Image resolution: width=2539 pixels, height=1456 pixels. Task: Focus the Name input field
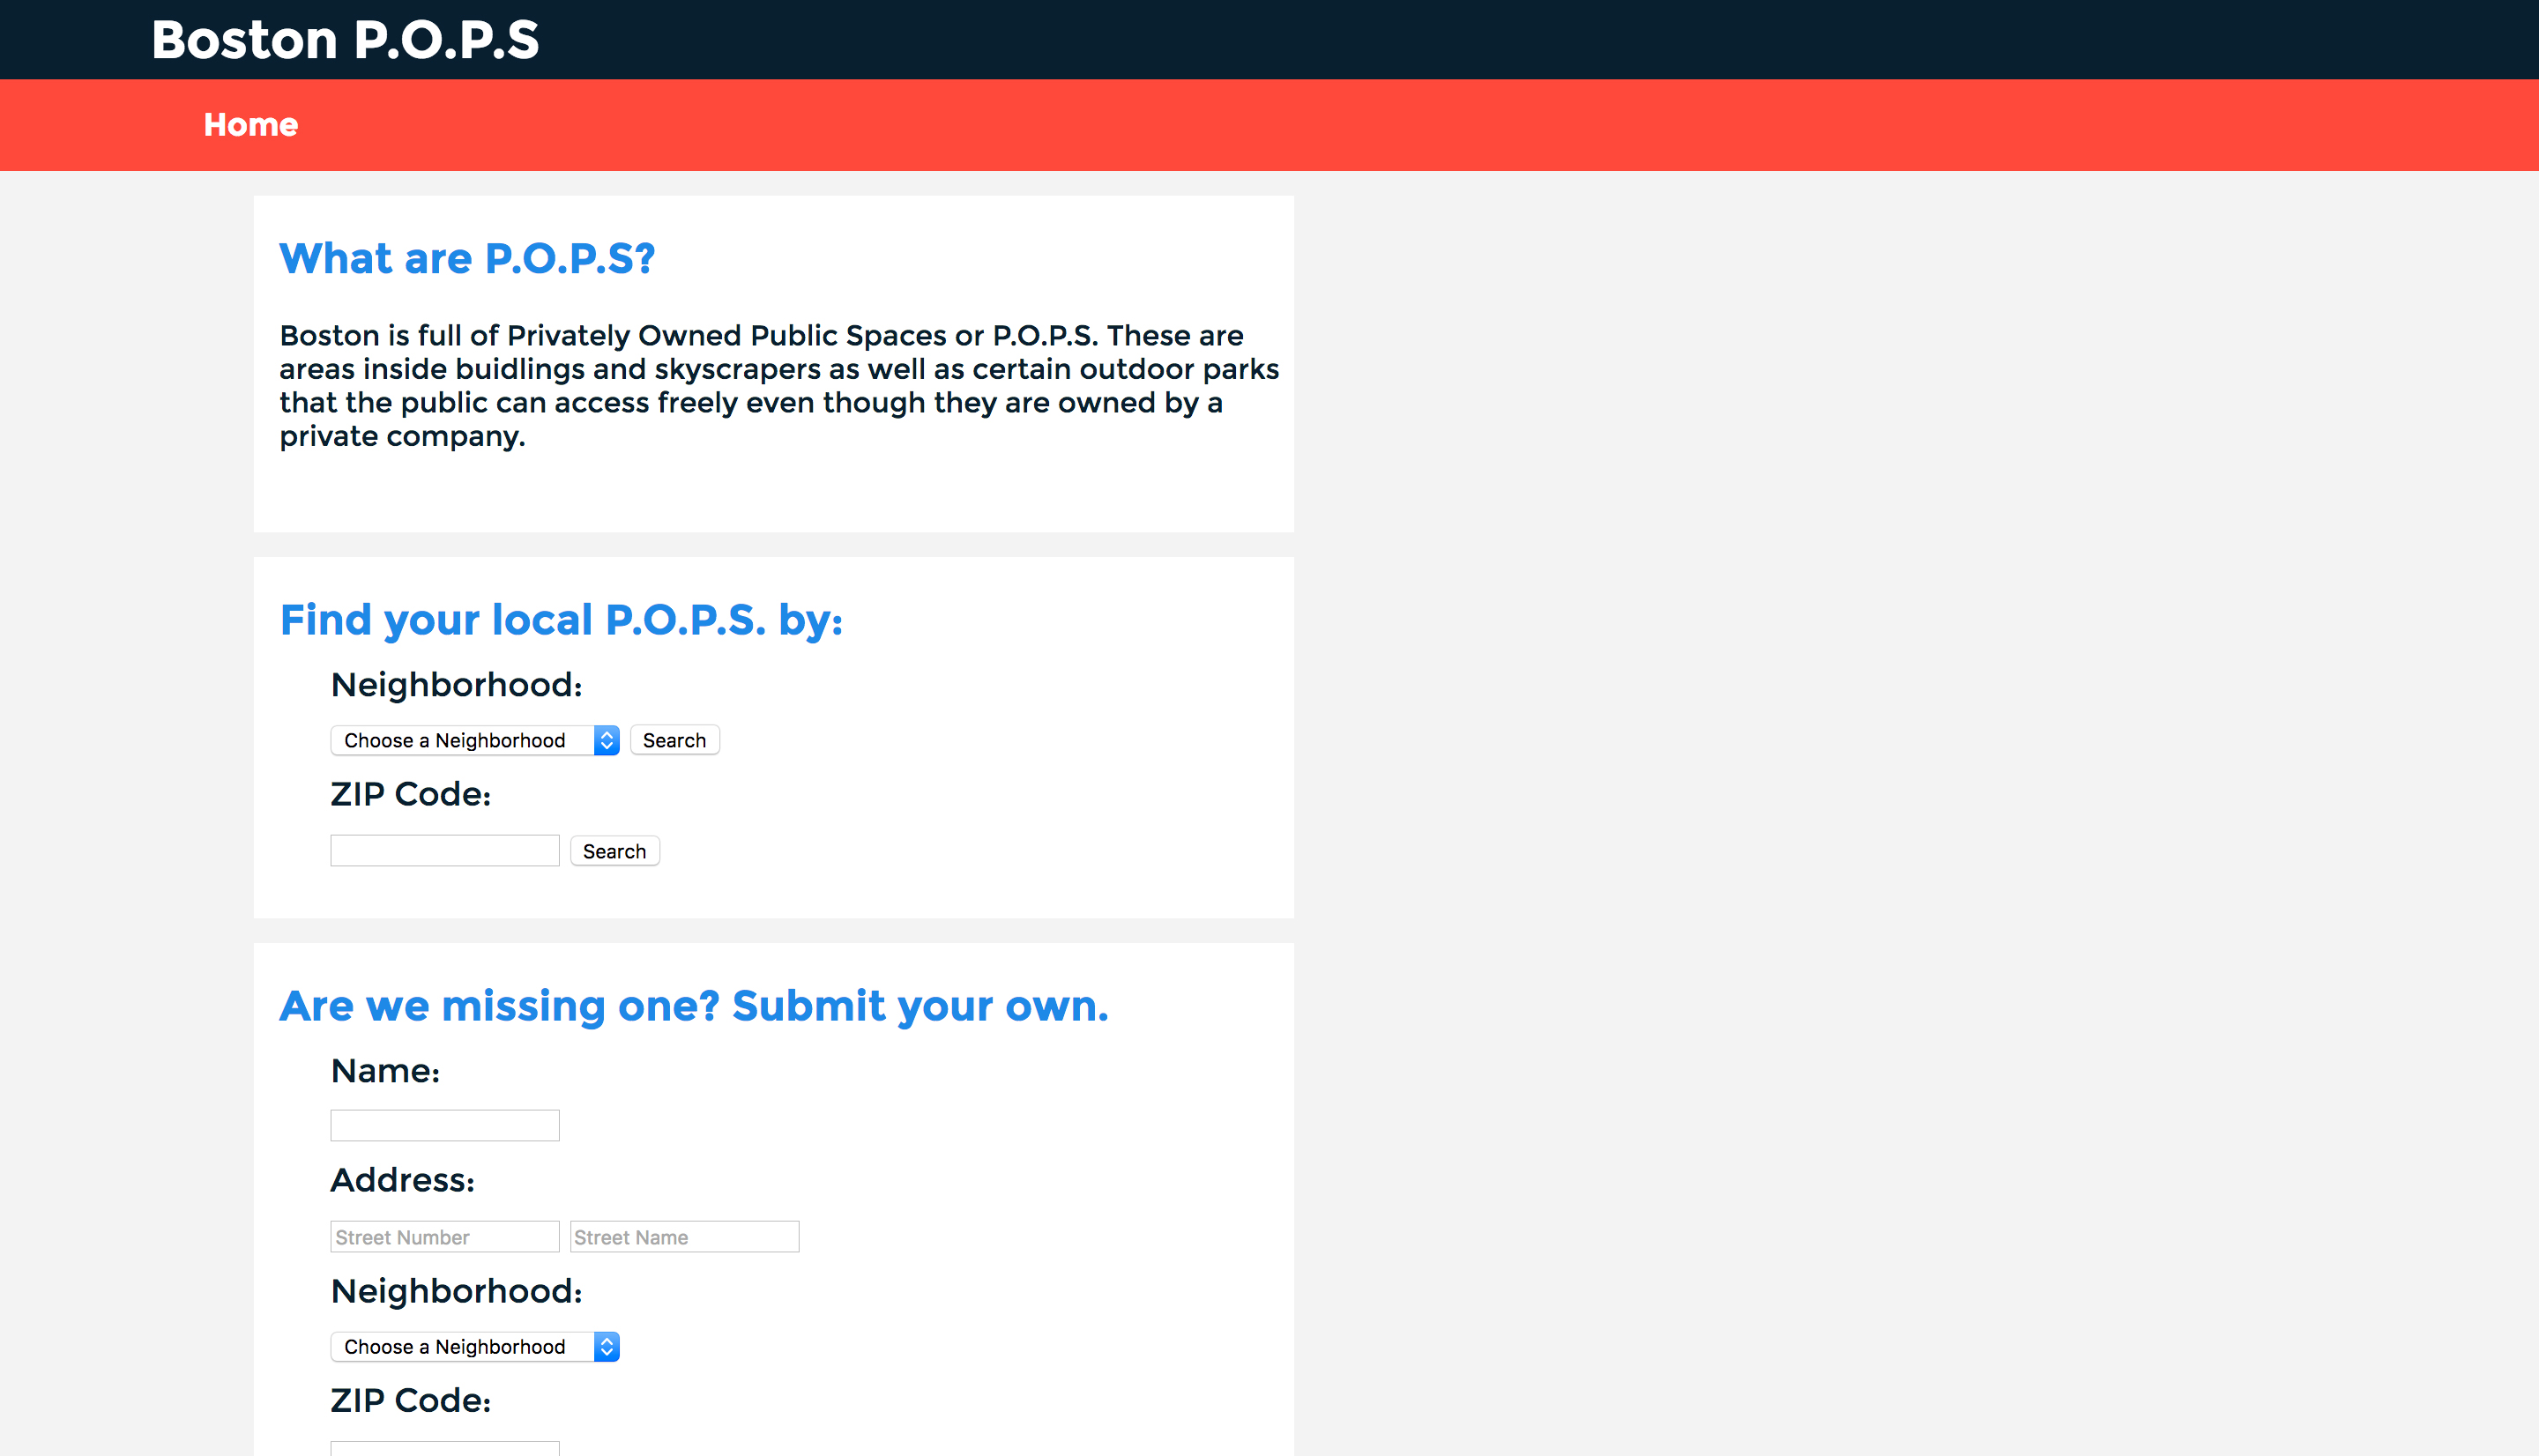tap(445, 1125)
